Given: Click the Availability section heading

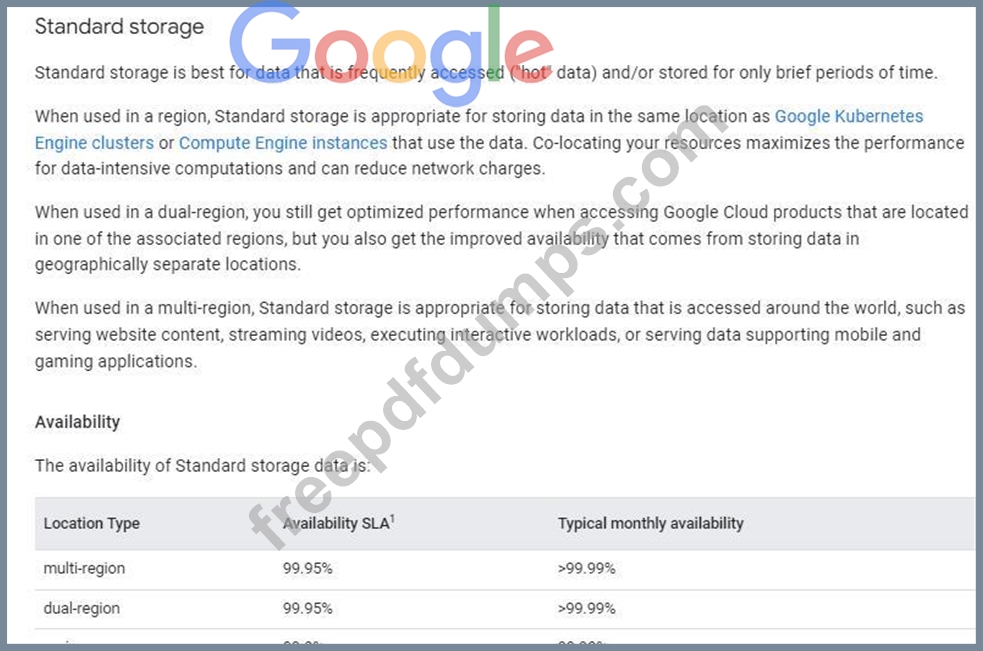Looking at the screenshot, I should [77, 422].
